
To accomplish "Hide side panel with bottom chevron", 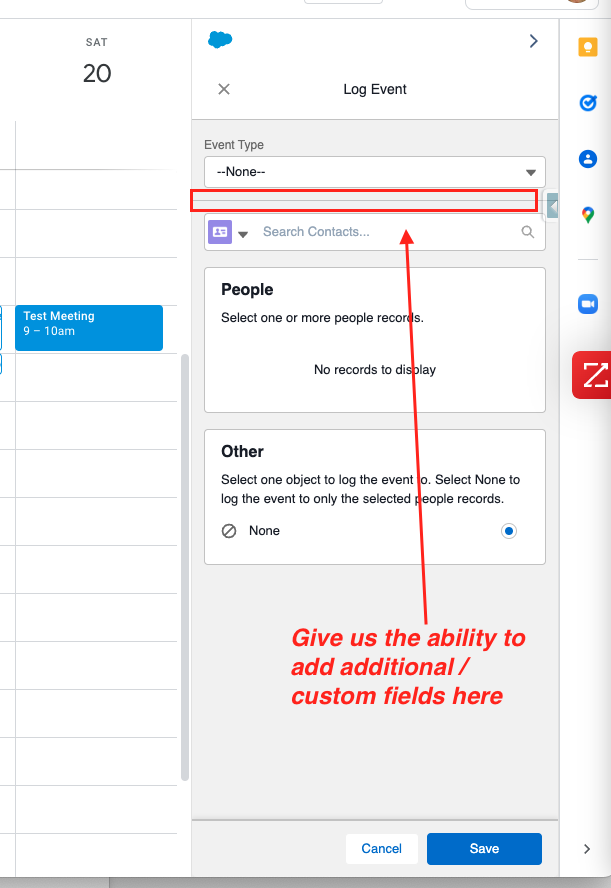I will click(x=587, y=848).
